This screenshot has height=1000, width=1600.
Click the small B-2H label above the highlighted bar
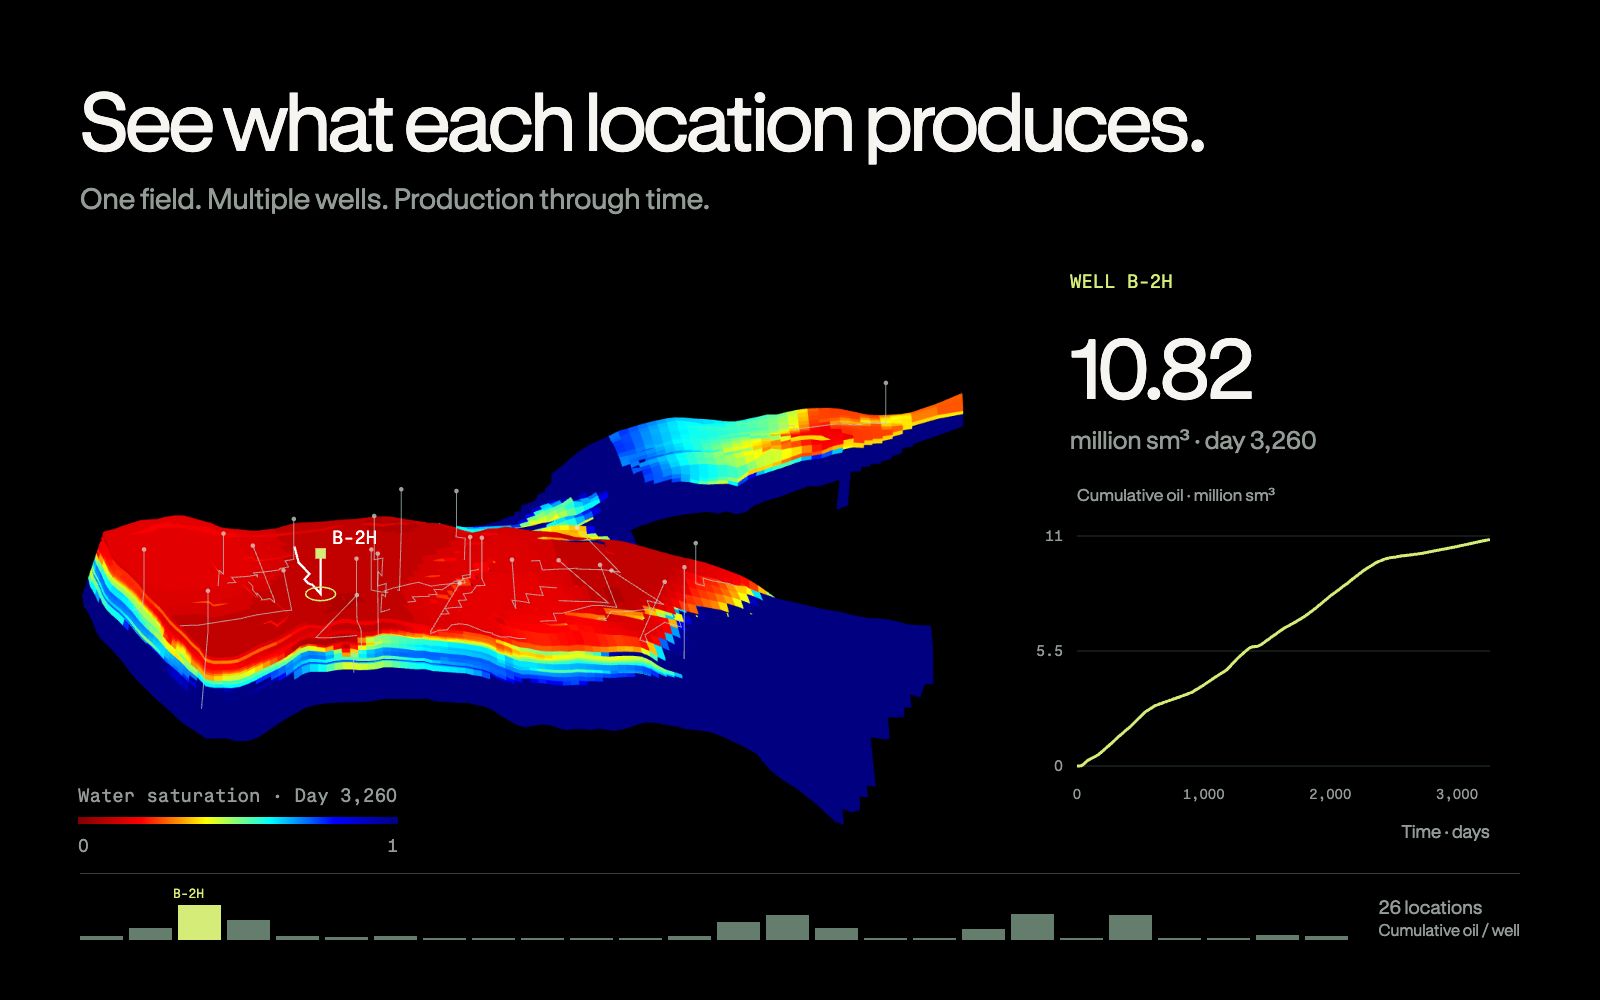(188, 893)
